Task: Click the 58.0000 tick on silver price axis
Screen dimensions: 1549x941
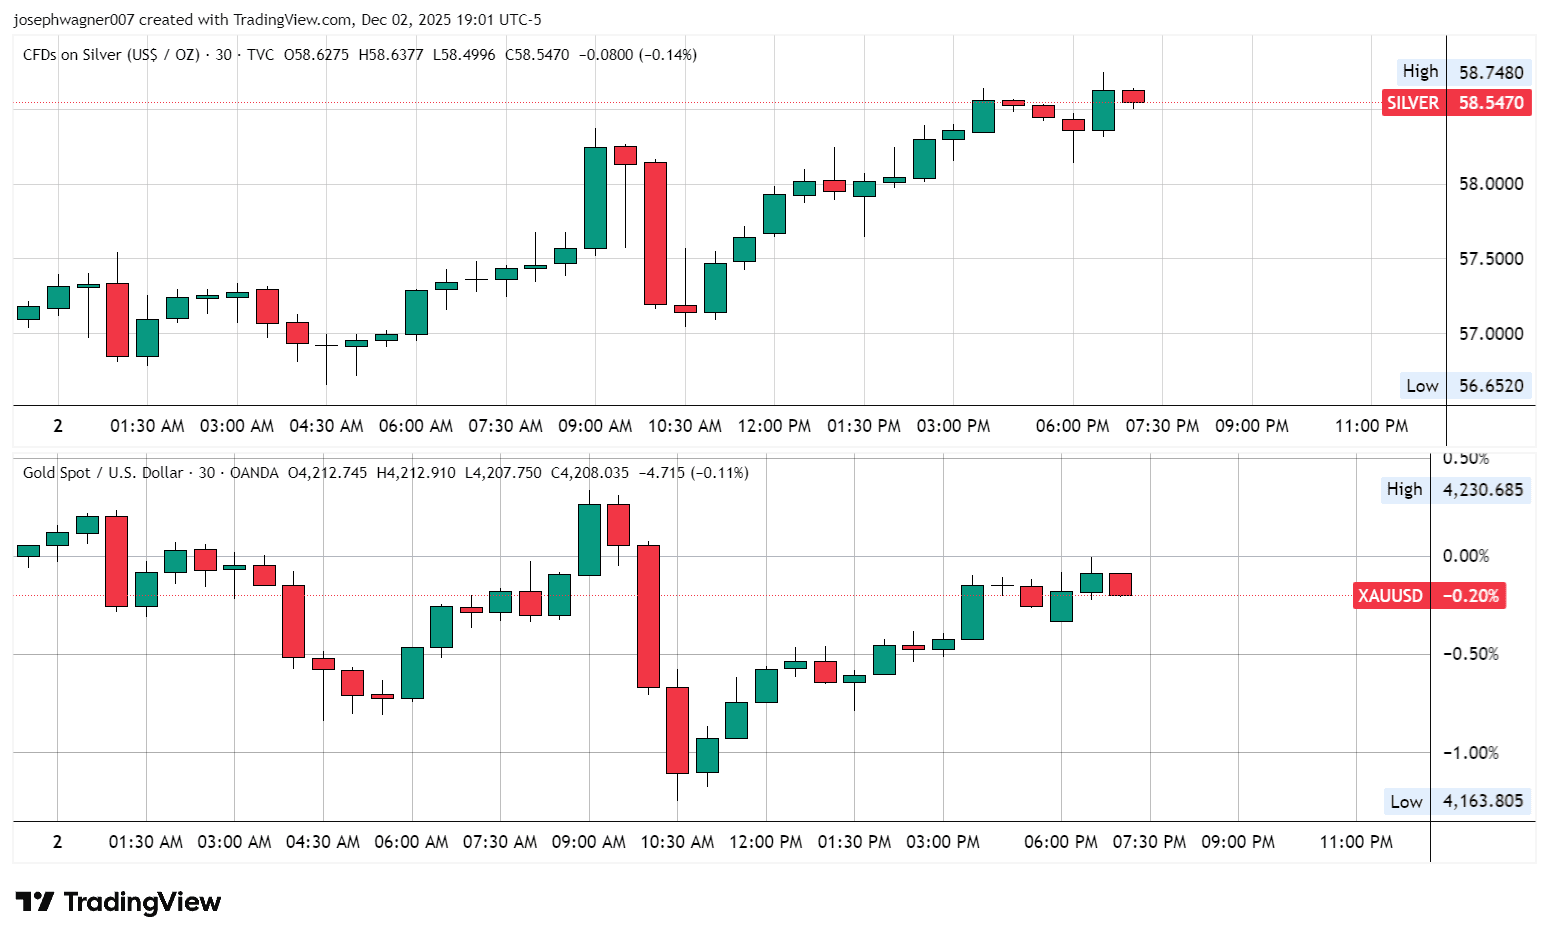Action: coord(1491,184)
